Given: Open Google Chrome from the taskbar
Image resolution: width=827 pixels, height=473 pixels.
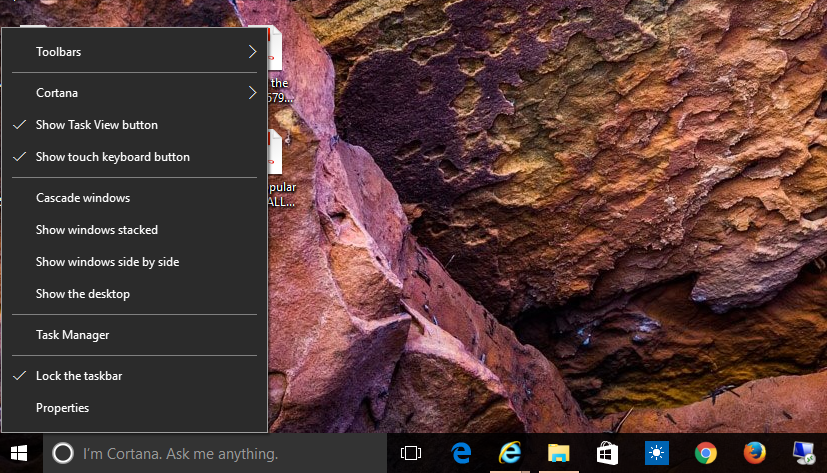Looking at the screenshot, I should 706,453.
